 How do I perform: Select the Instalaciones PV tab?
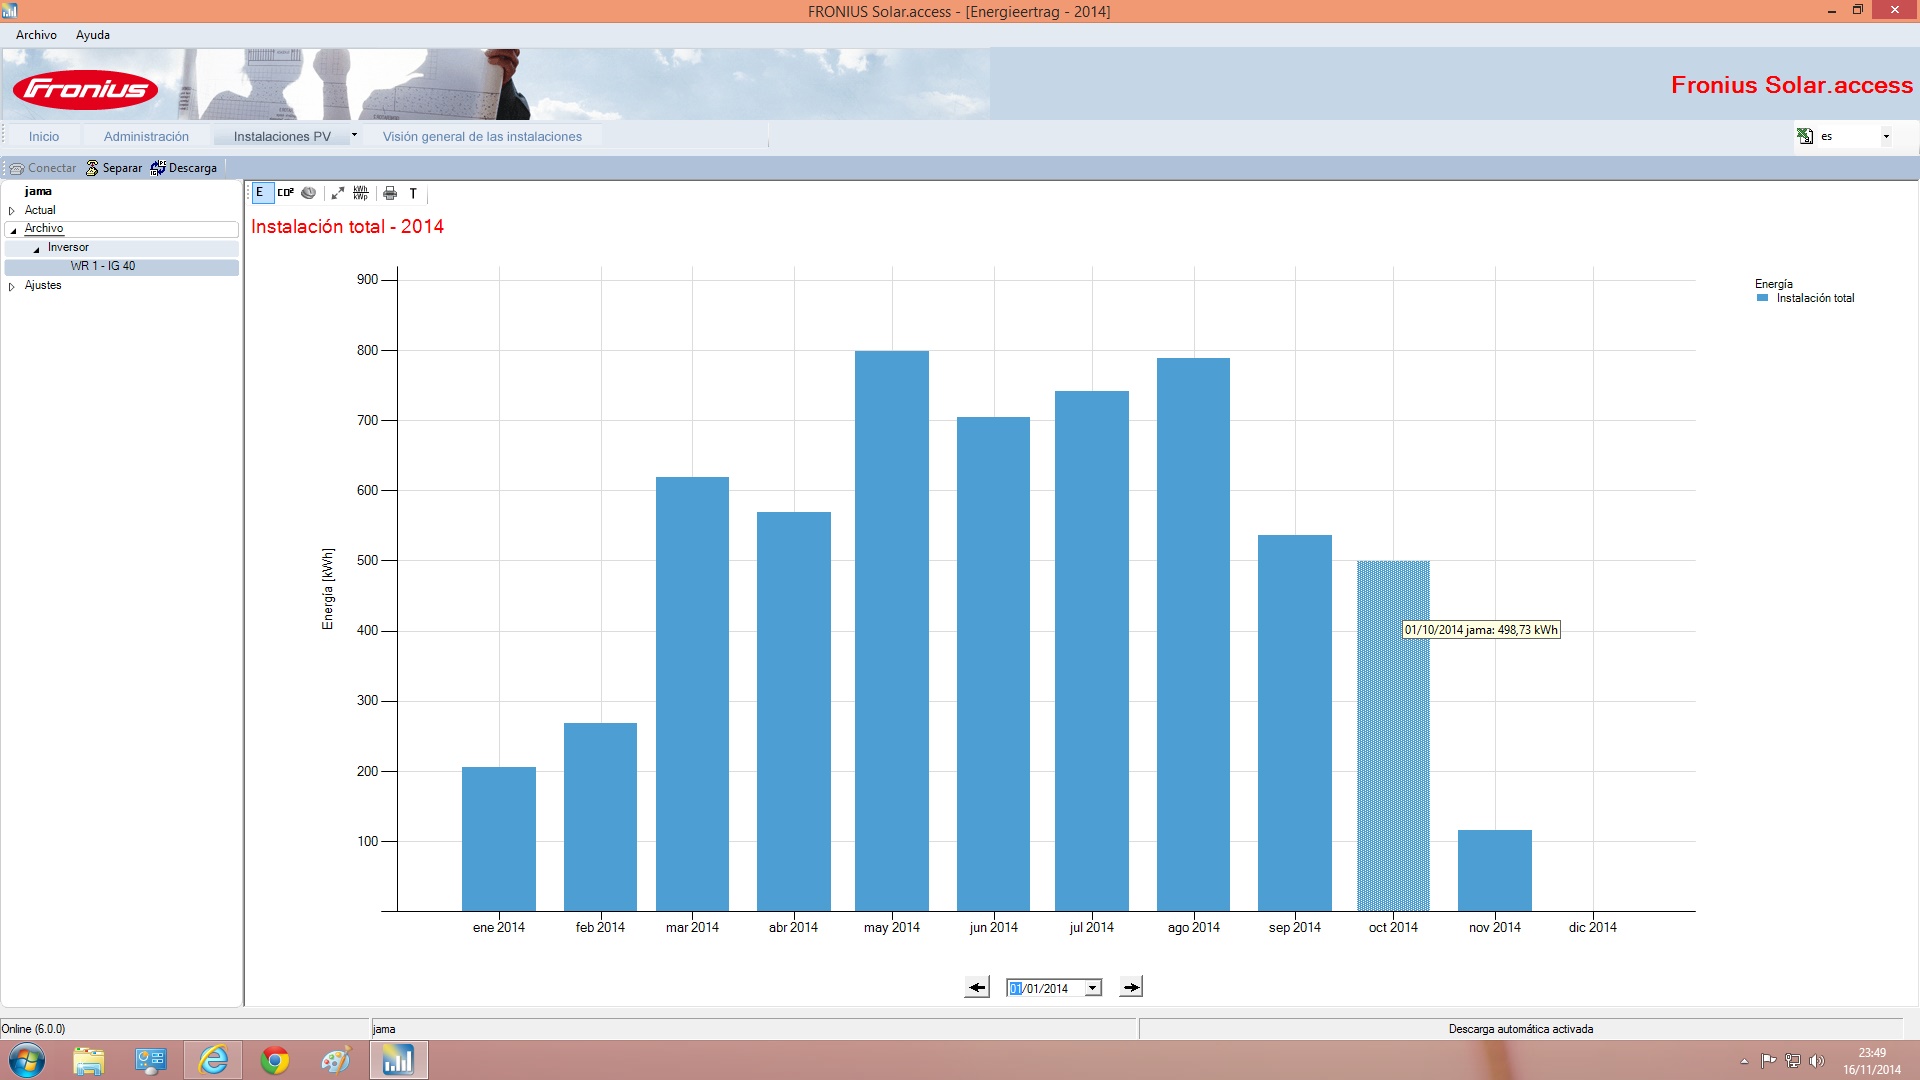(282, 136)
